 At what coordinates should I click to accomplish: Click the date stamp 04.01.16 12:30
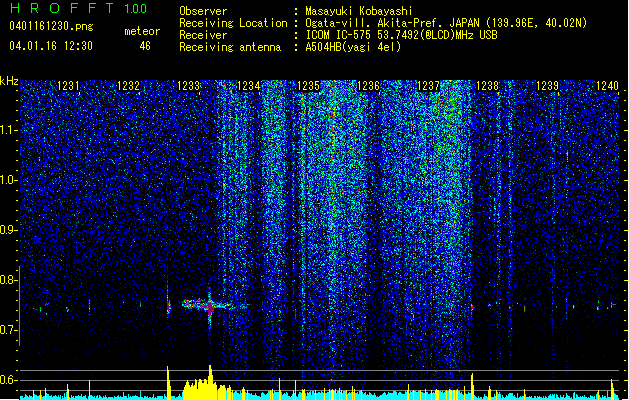click(51, 46)
